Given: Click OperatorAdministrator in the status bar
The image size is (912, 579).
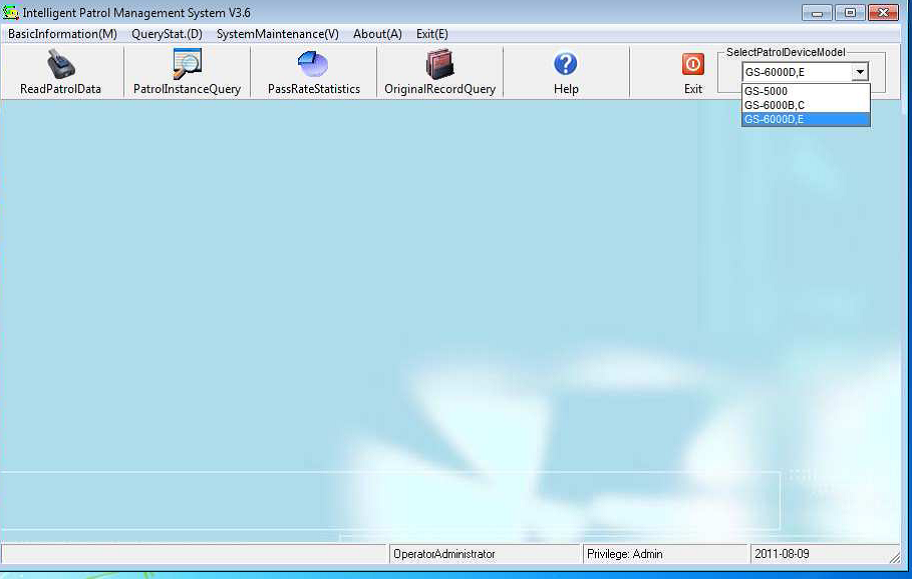Looking at the screenshot, I should (444, 554).
